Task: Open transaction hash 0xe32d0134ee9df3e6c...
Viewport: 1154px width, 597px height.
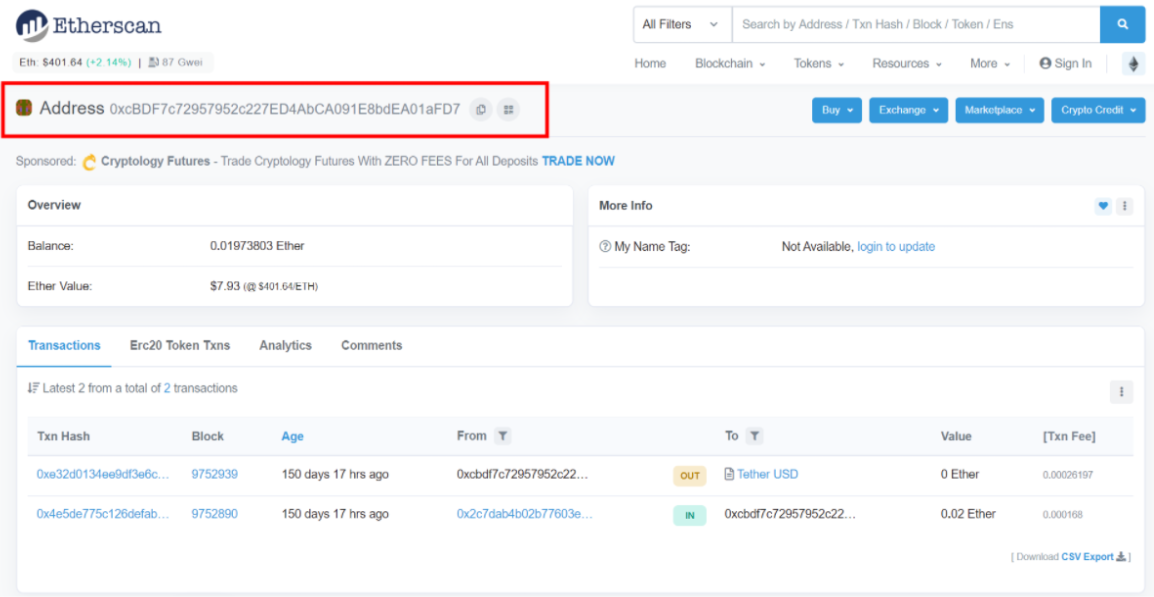Action: click(103, 475)
